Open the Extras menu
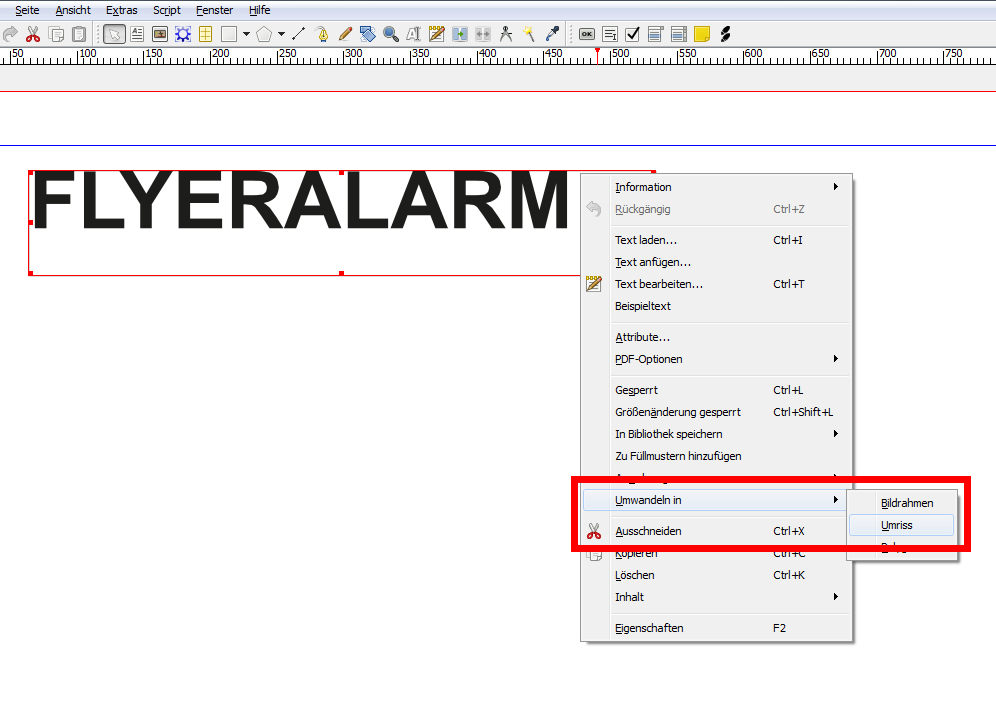The image size is (996, 711). pyautogui.click(x=121, y=10)
